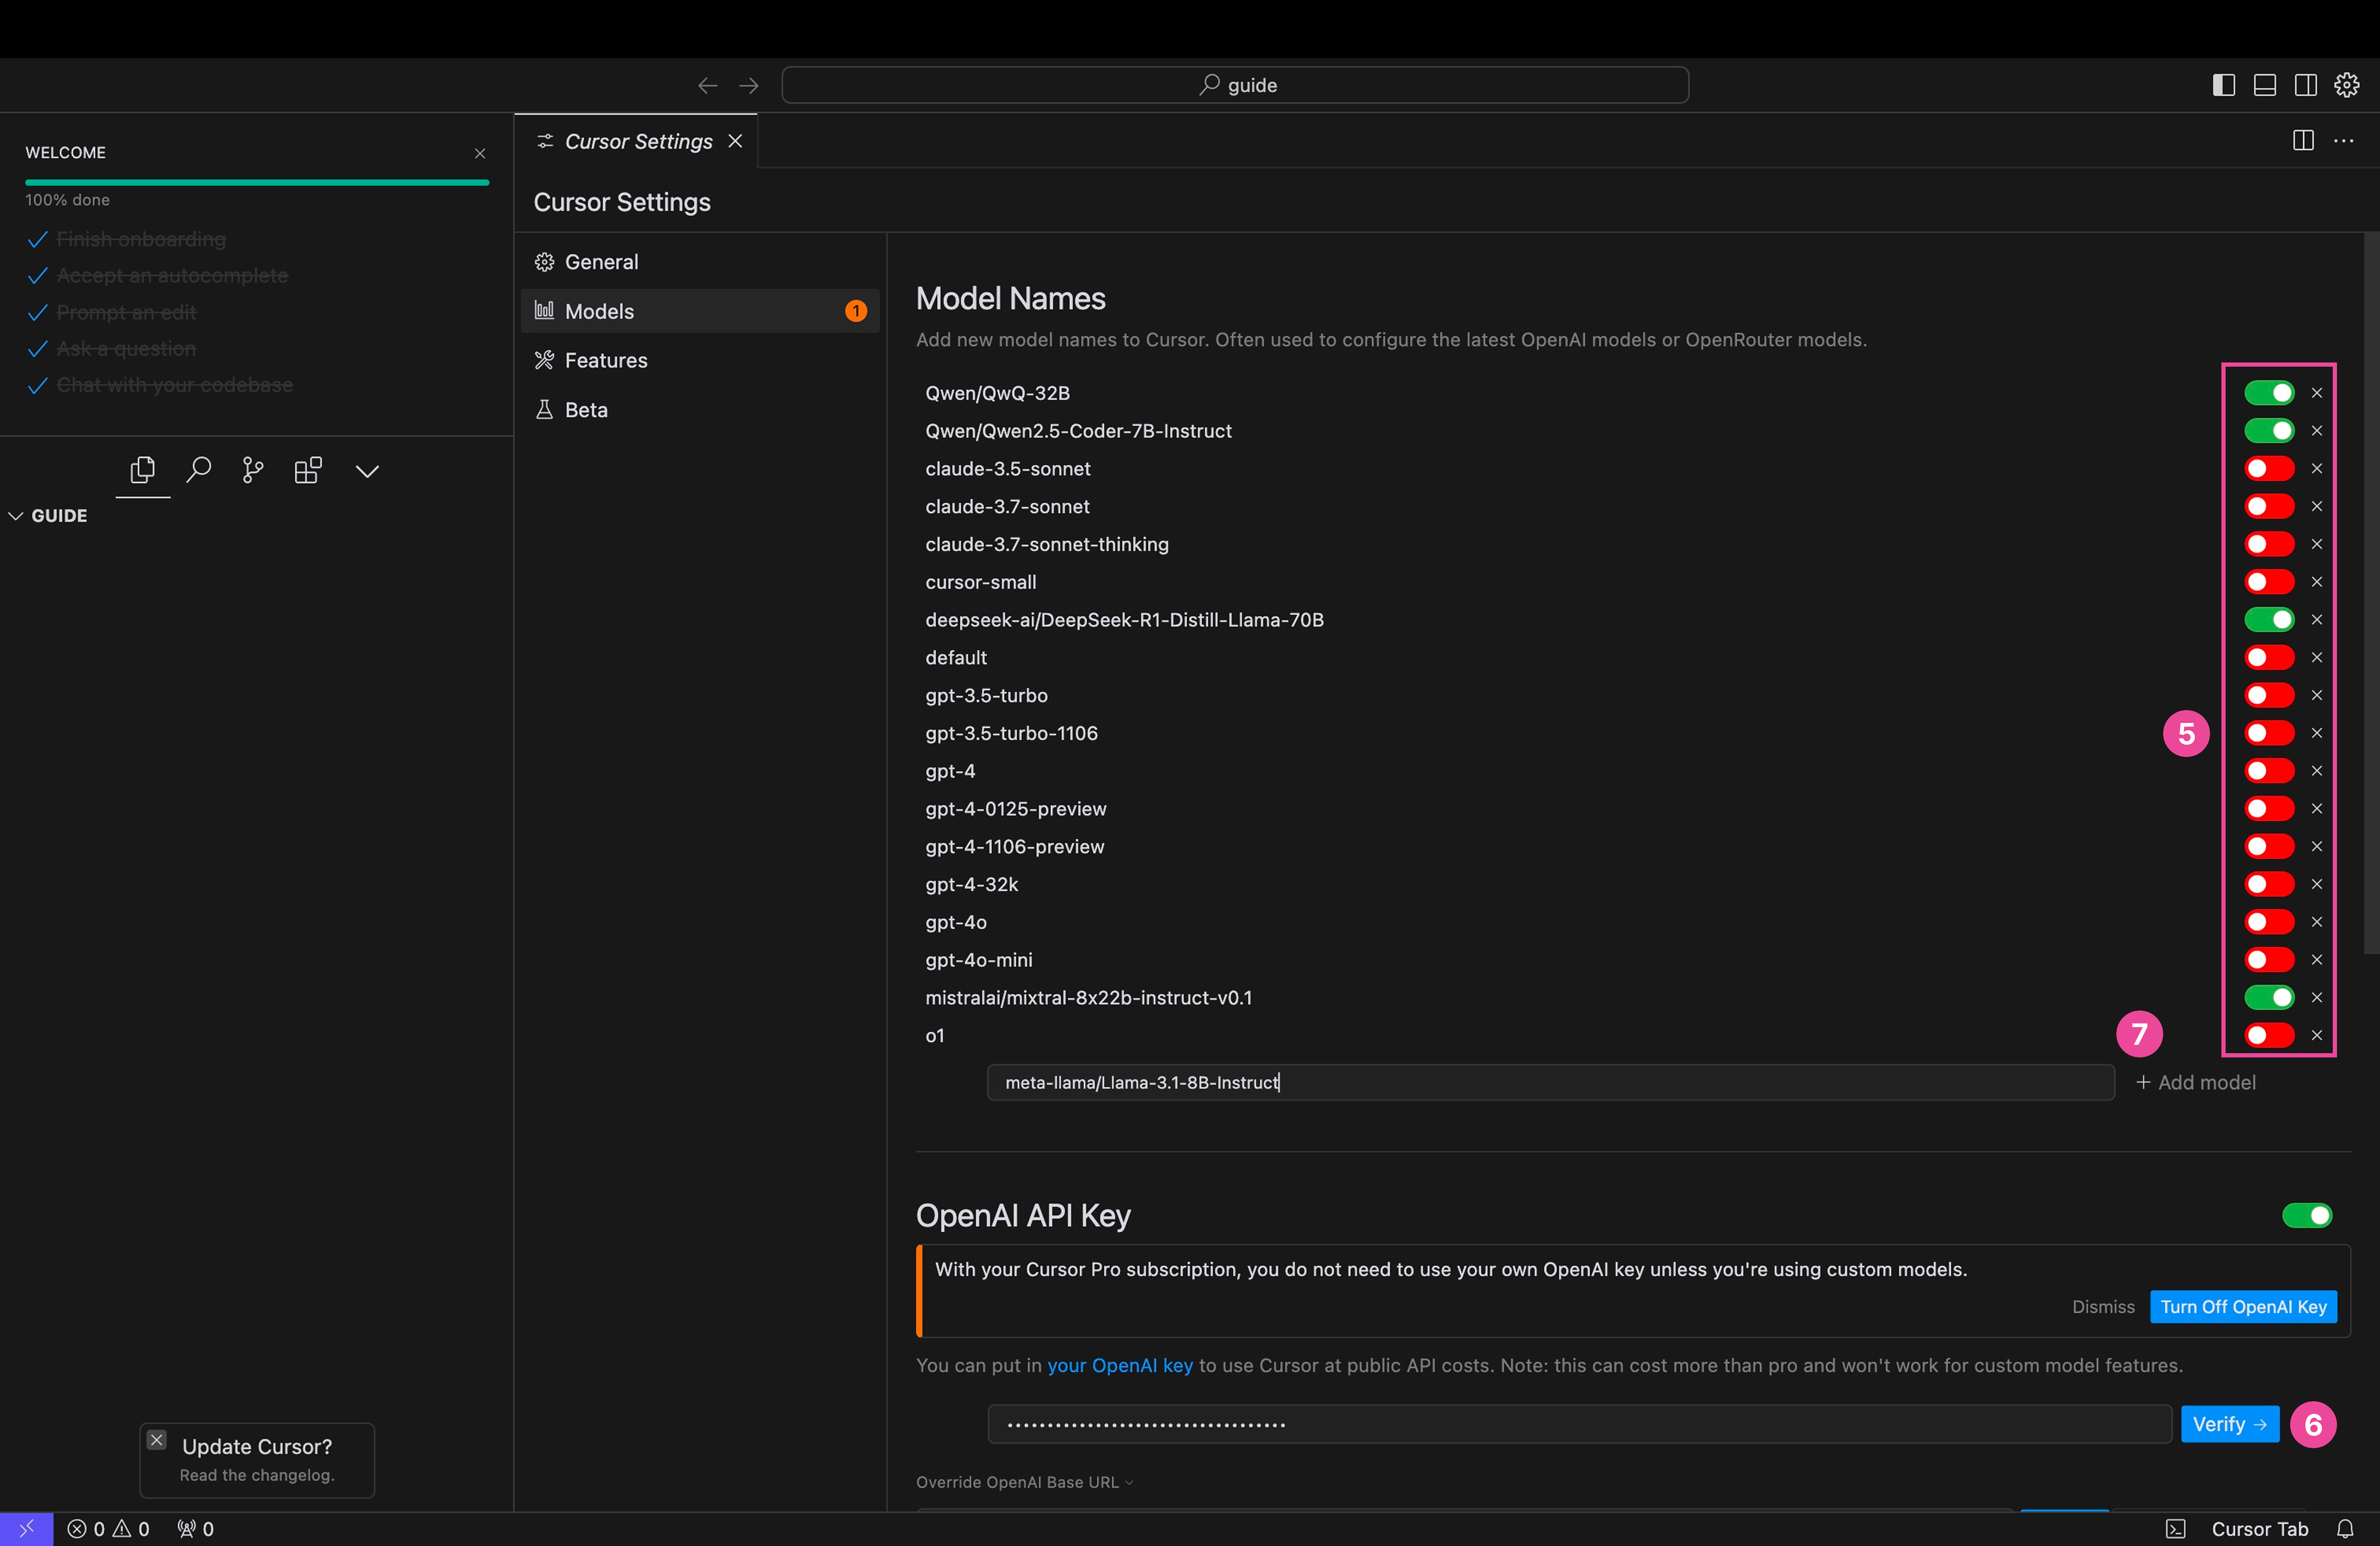
Task: Disable the DeepSeek-R1-Distill-Llama-70B toggle
Action: [2269, 620]
